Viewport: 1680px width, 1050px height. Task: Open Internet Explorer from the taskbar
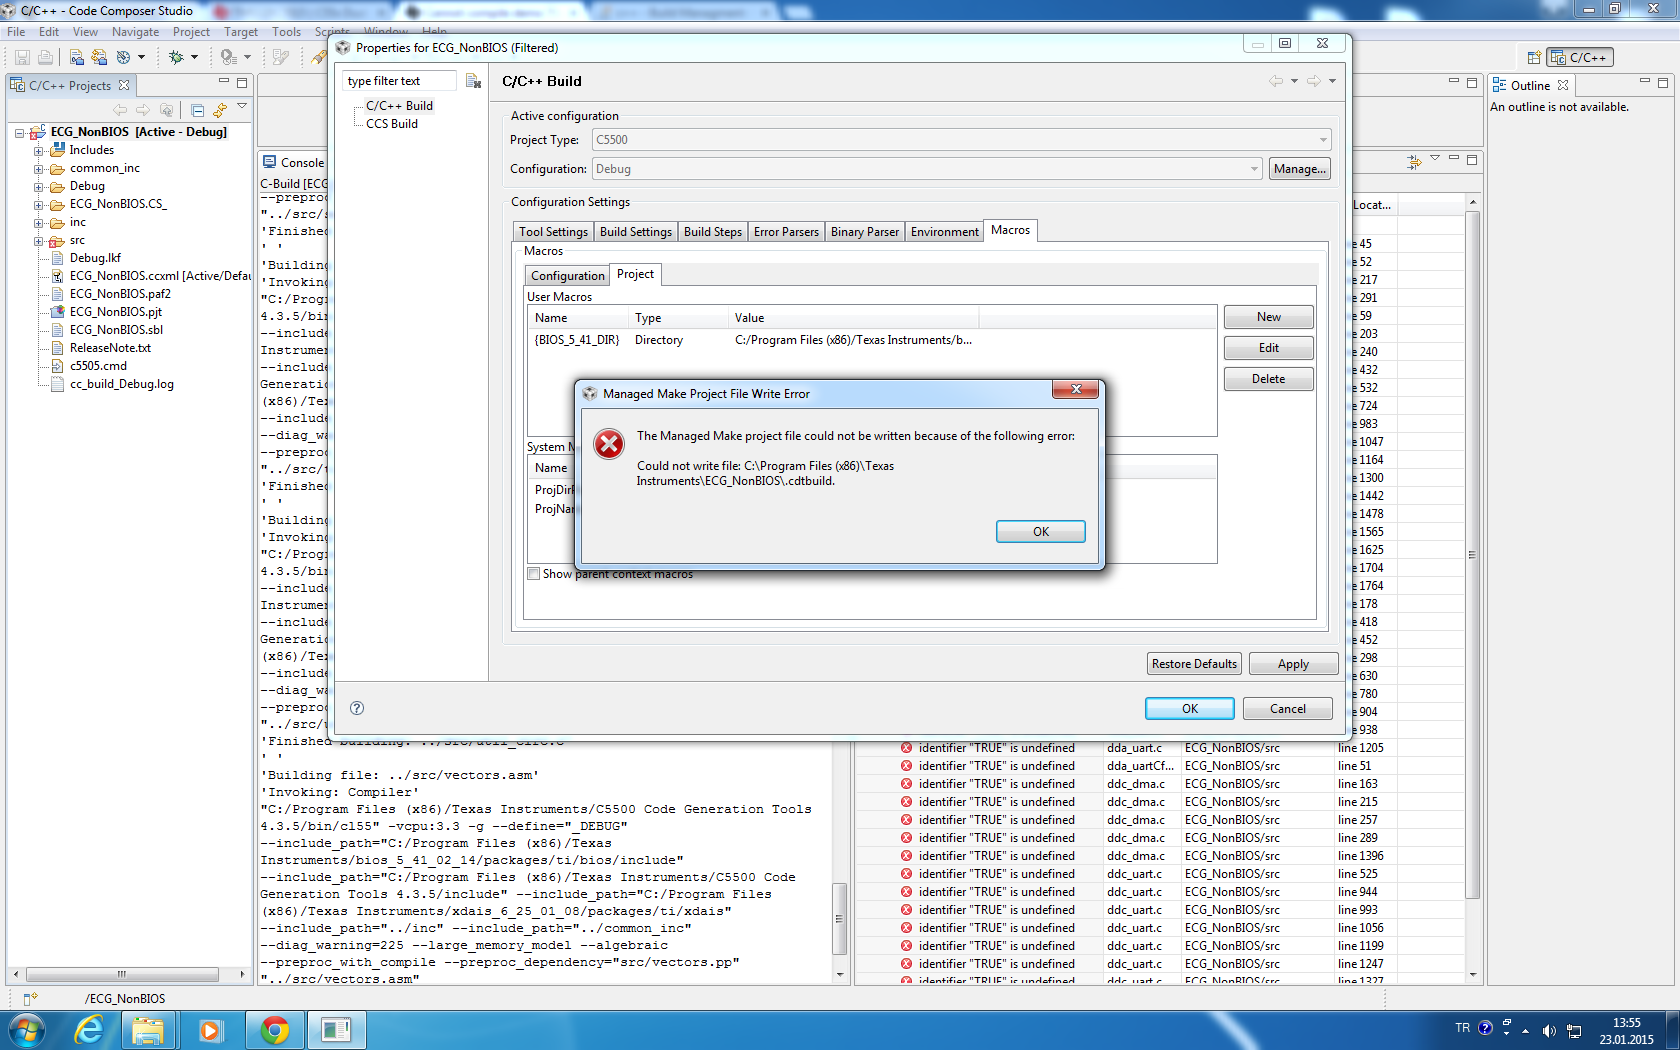89,1029
